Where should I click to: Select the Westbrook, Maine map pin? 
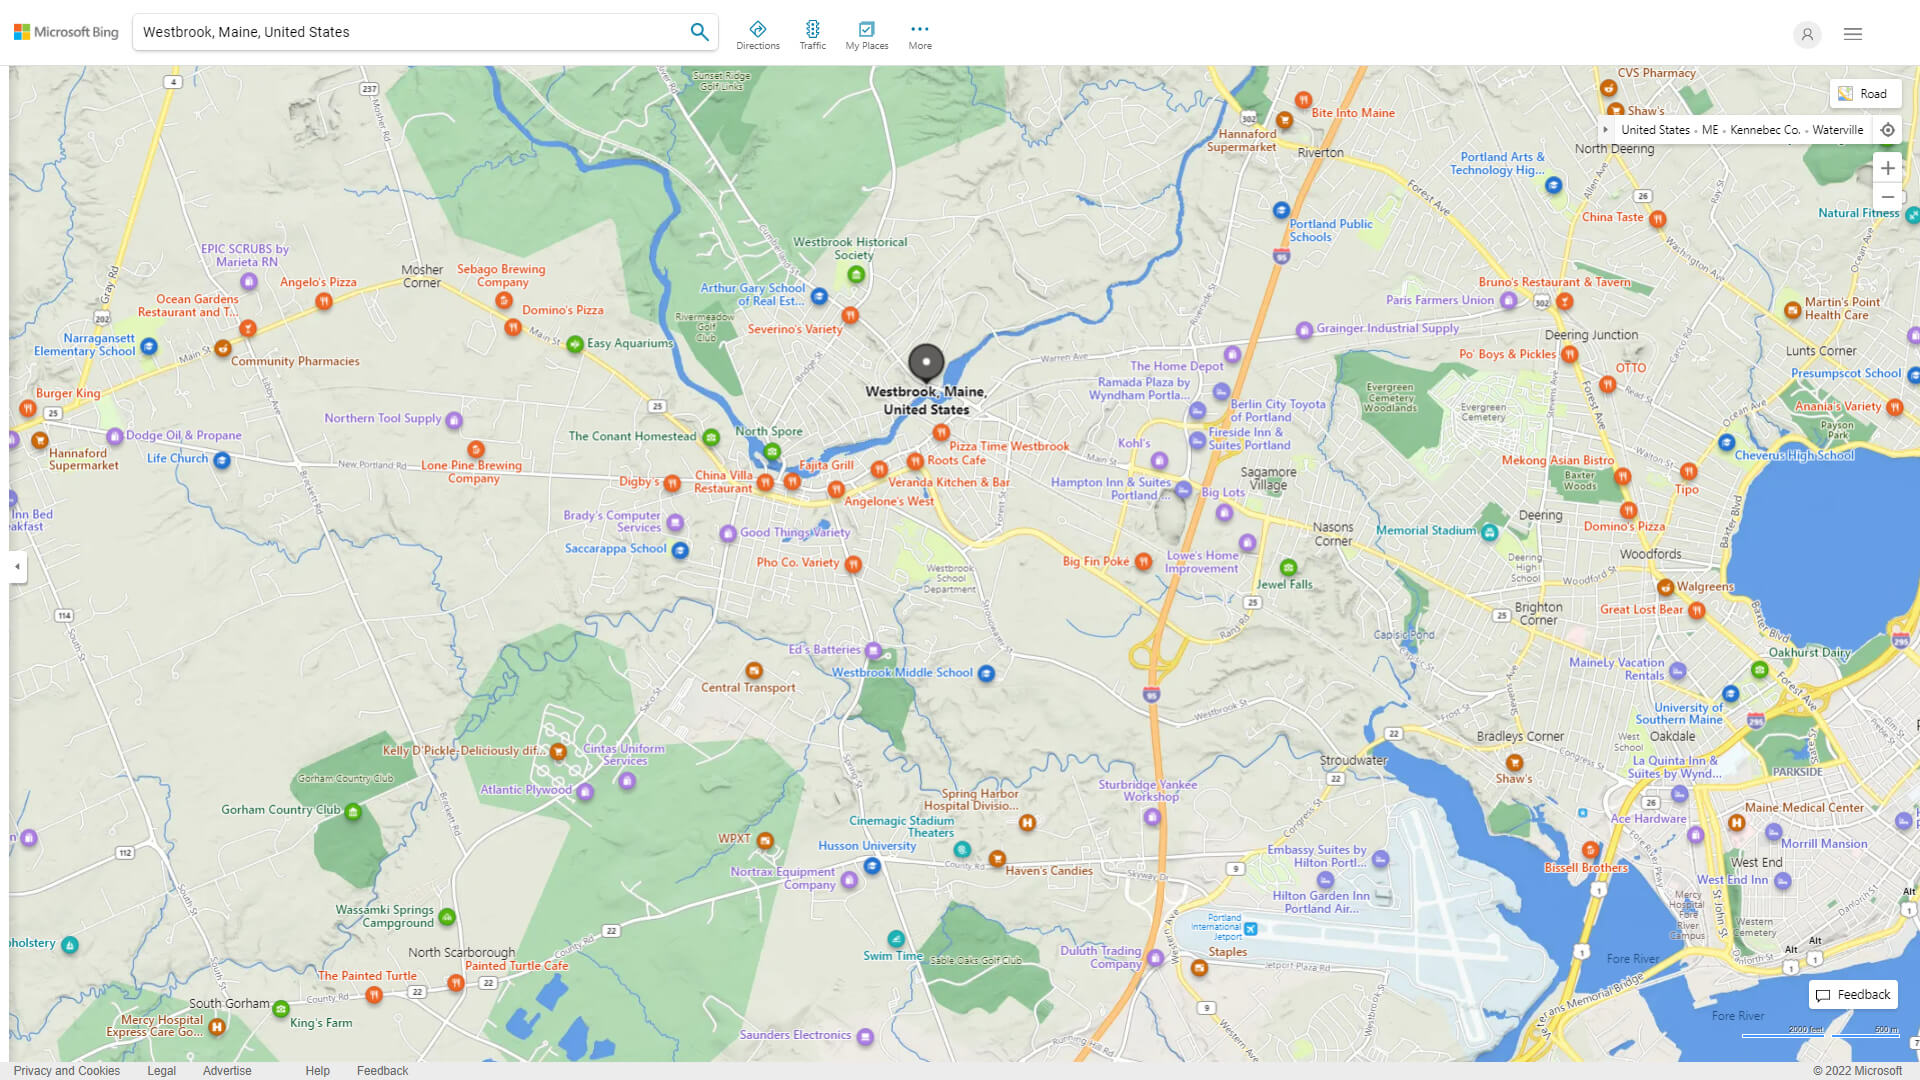coord(925,363)
